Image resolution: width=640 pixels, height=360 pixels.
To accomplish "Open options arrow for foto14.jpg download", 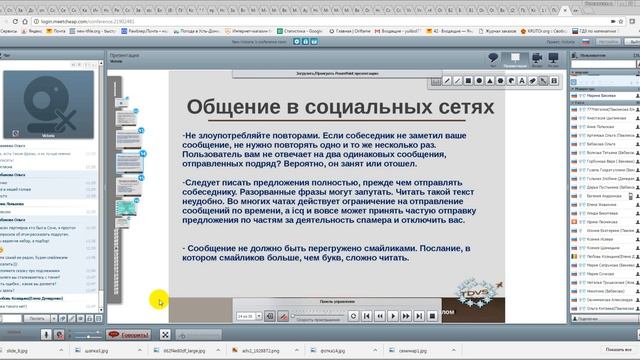I will tap(375, 350).
